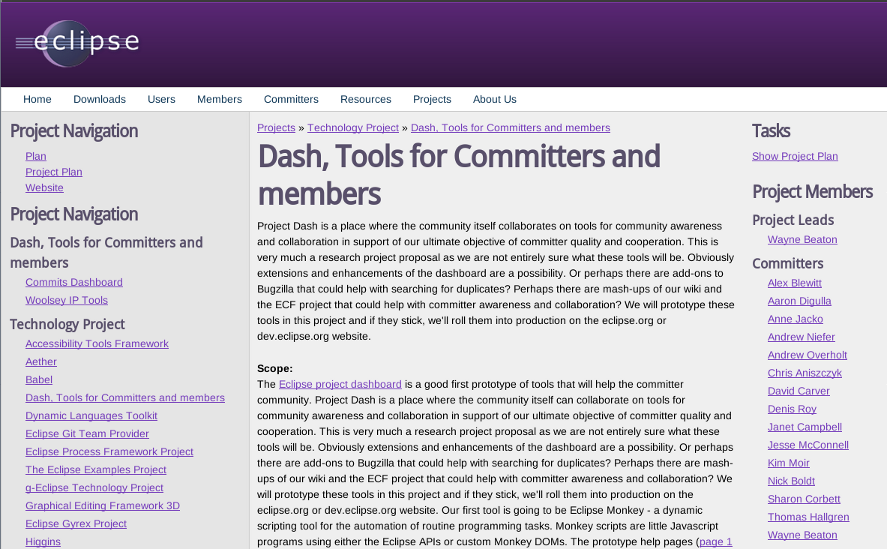Open the Aether project link

coord(41,362)
